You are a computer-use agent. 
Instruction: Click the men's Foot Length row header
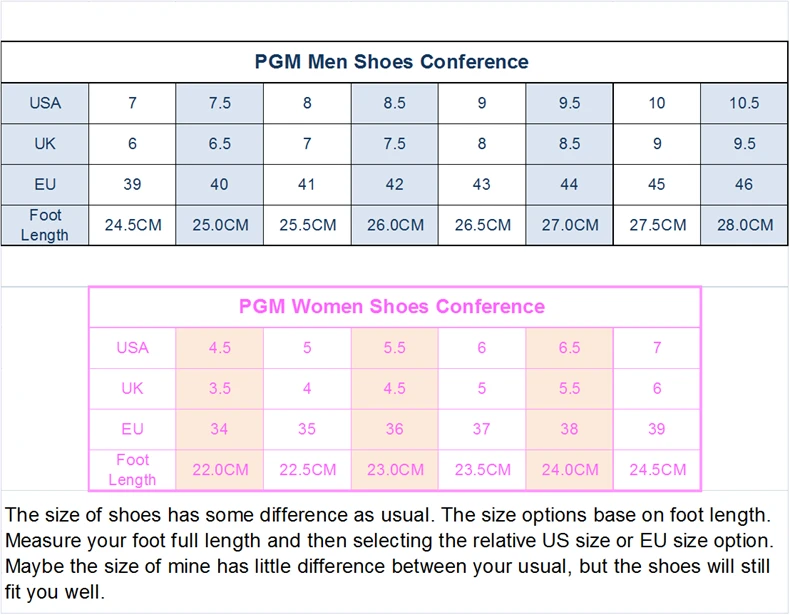[45, 225]
